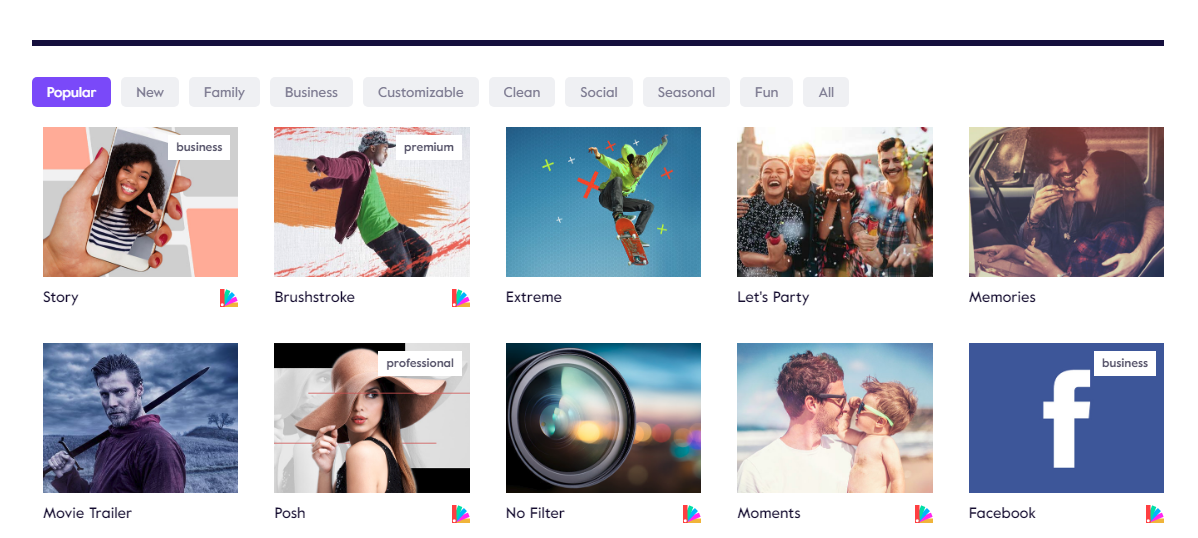The height and width of the screenshot is (538, 1198).
Task: Pick the No Filter lens thumbnail
Action: [x=604, y=418]
